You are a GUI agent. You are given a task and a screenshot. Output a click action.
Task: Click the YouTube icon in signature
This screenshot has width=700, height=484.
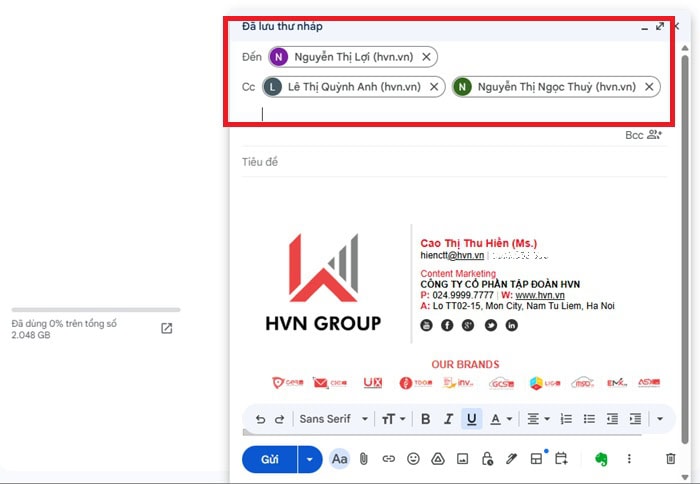(x=426, y=325)
